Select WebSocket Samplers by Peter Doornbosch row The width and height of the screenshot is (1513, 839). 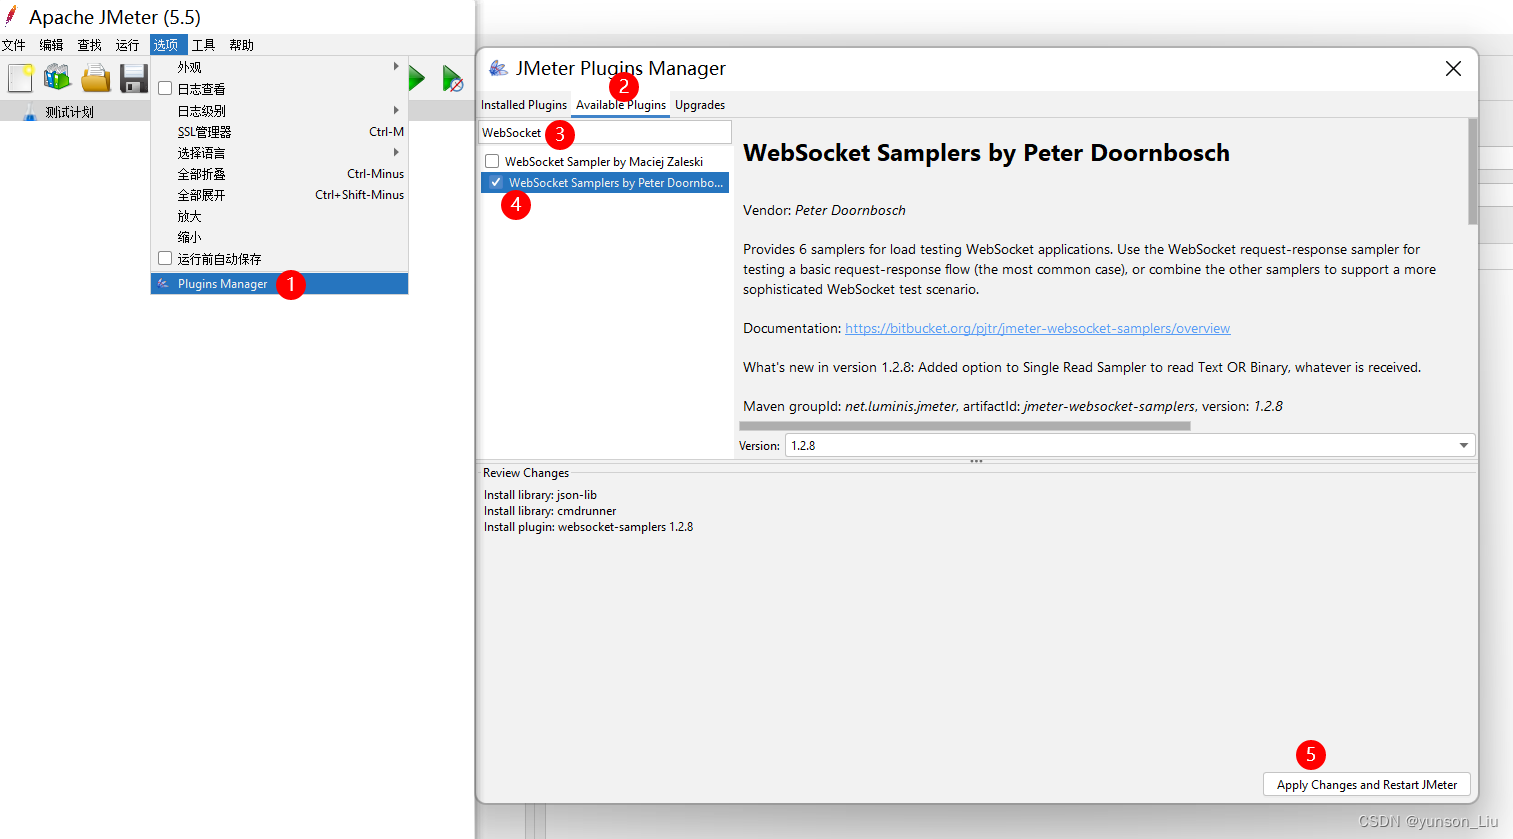pyautogui.click(x=605, y=182)
